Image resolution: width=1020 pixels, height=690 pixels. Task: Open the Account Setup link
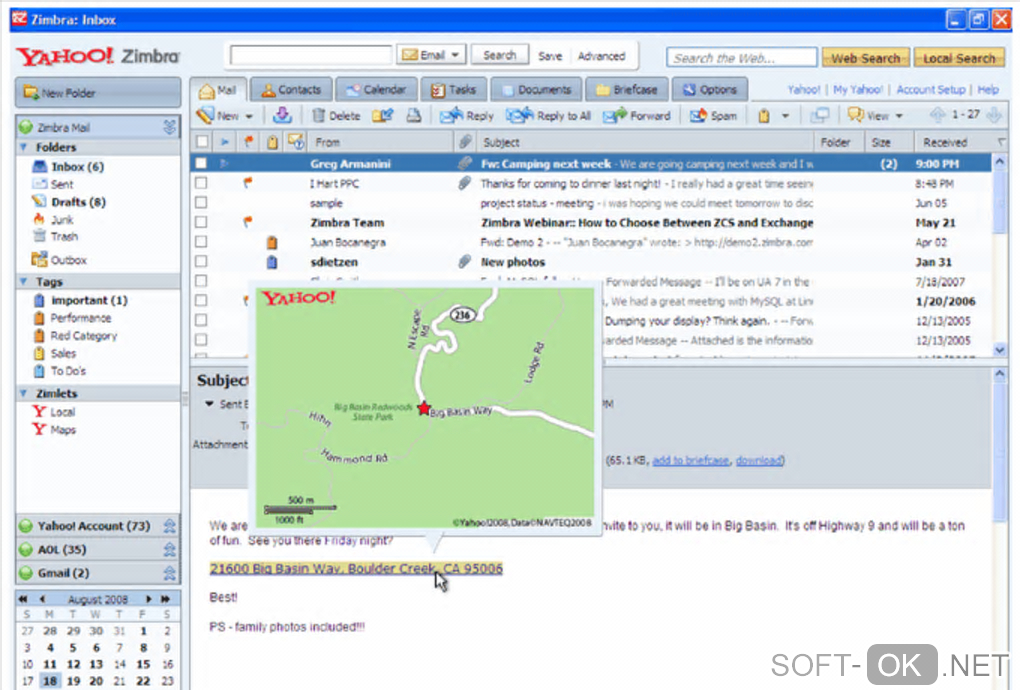[930, 90]
